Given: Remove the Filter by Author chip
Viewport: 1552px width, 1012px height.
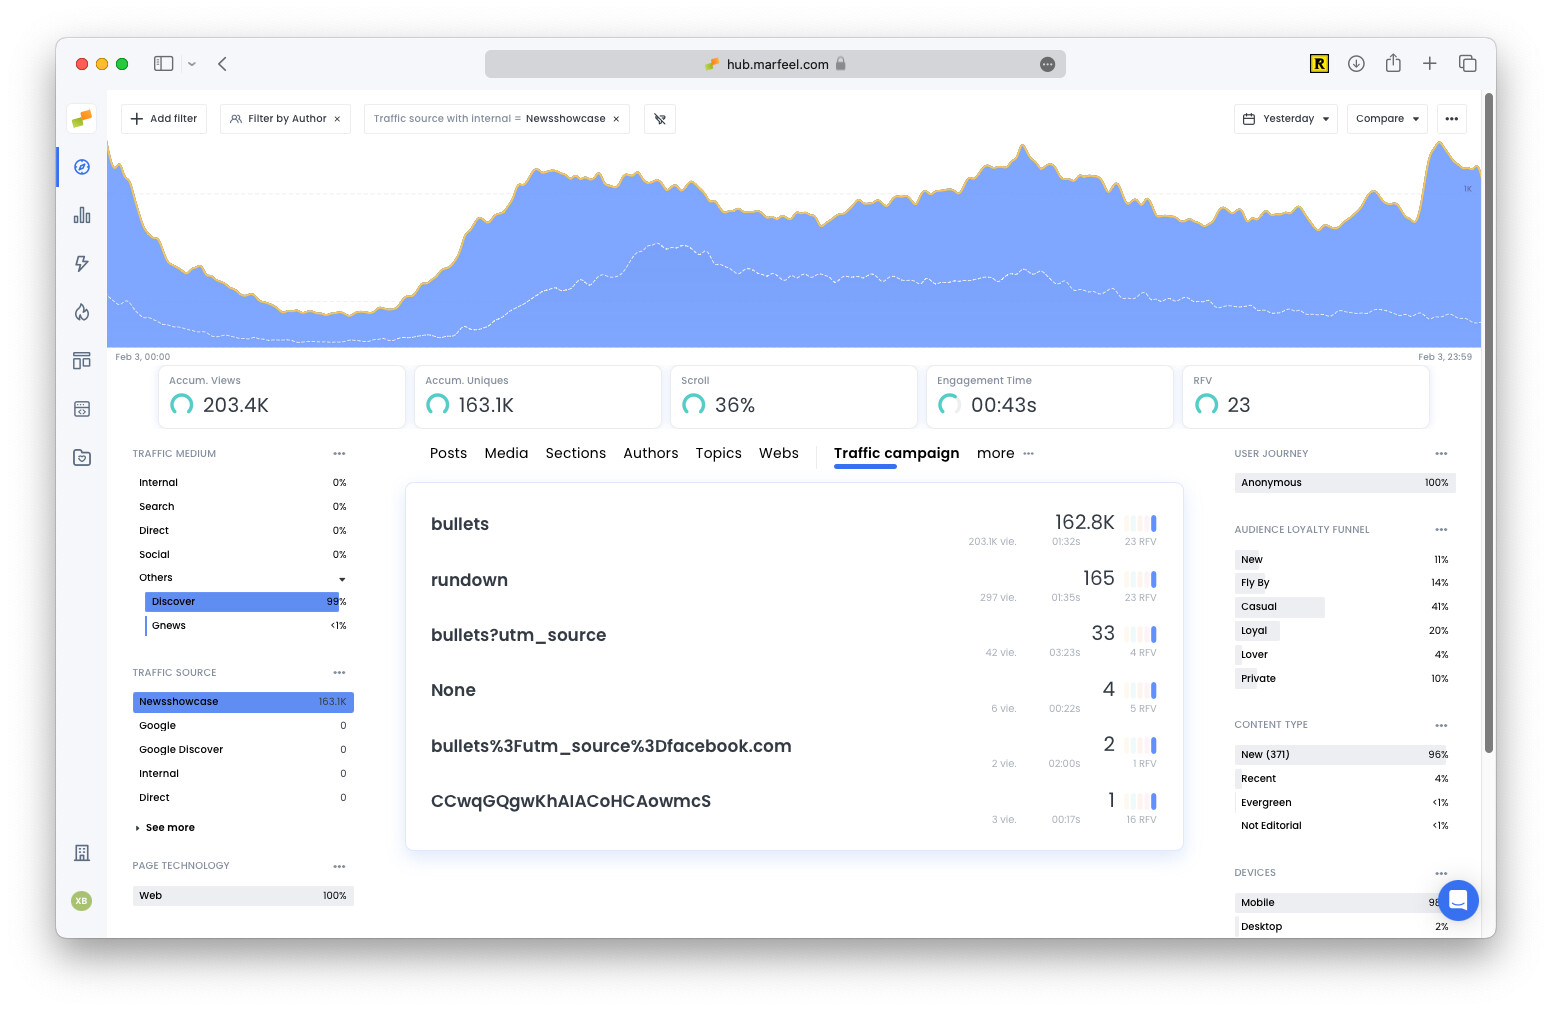Looking at the screenshot, I should pyautogui.click(x=338, y=118).
